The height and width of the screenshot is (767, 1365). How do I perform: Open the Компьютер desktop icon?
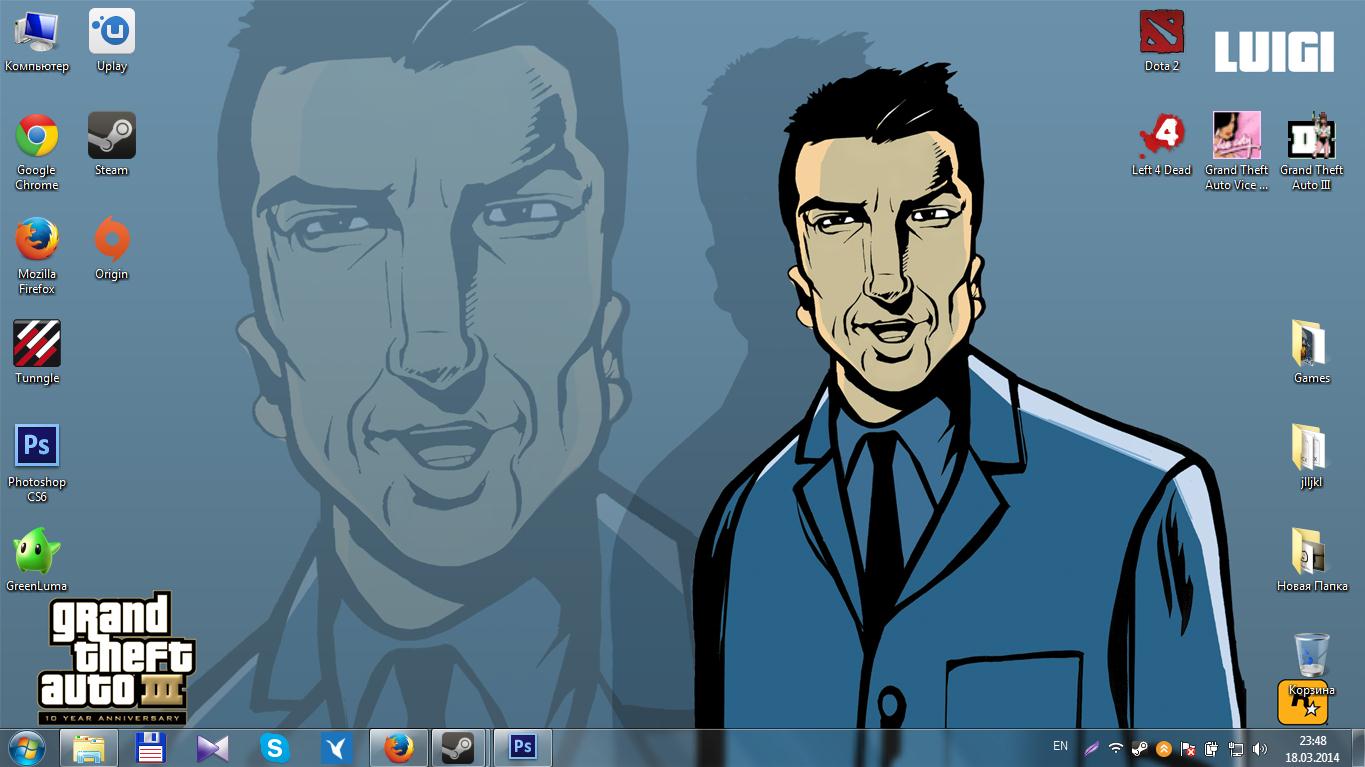(x=37, y=41)
